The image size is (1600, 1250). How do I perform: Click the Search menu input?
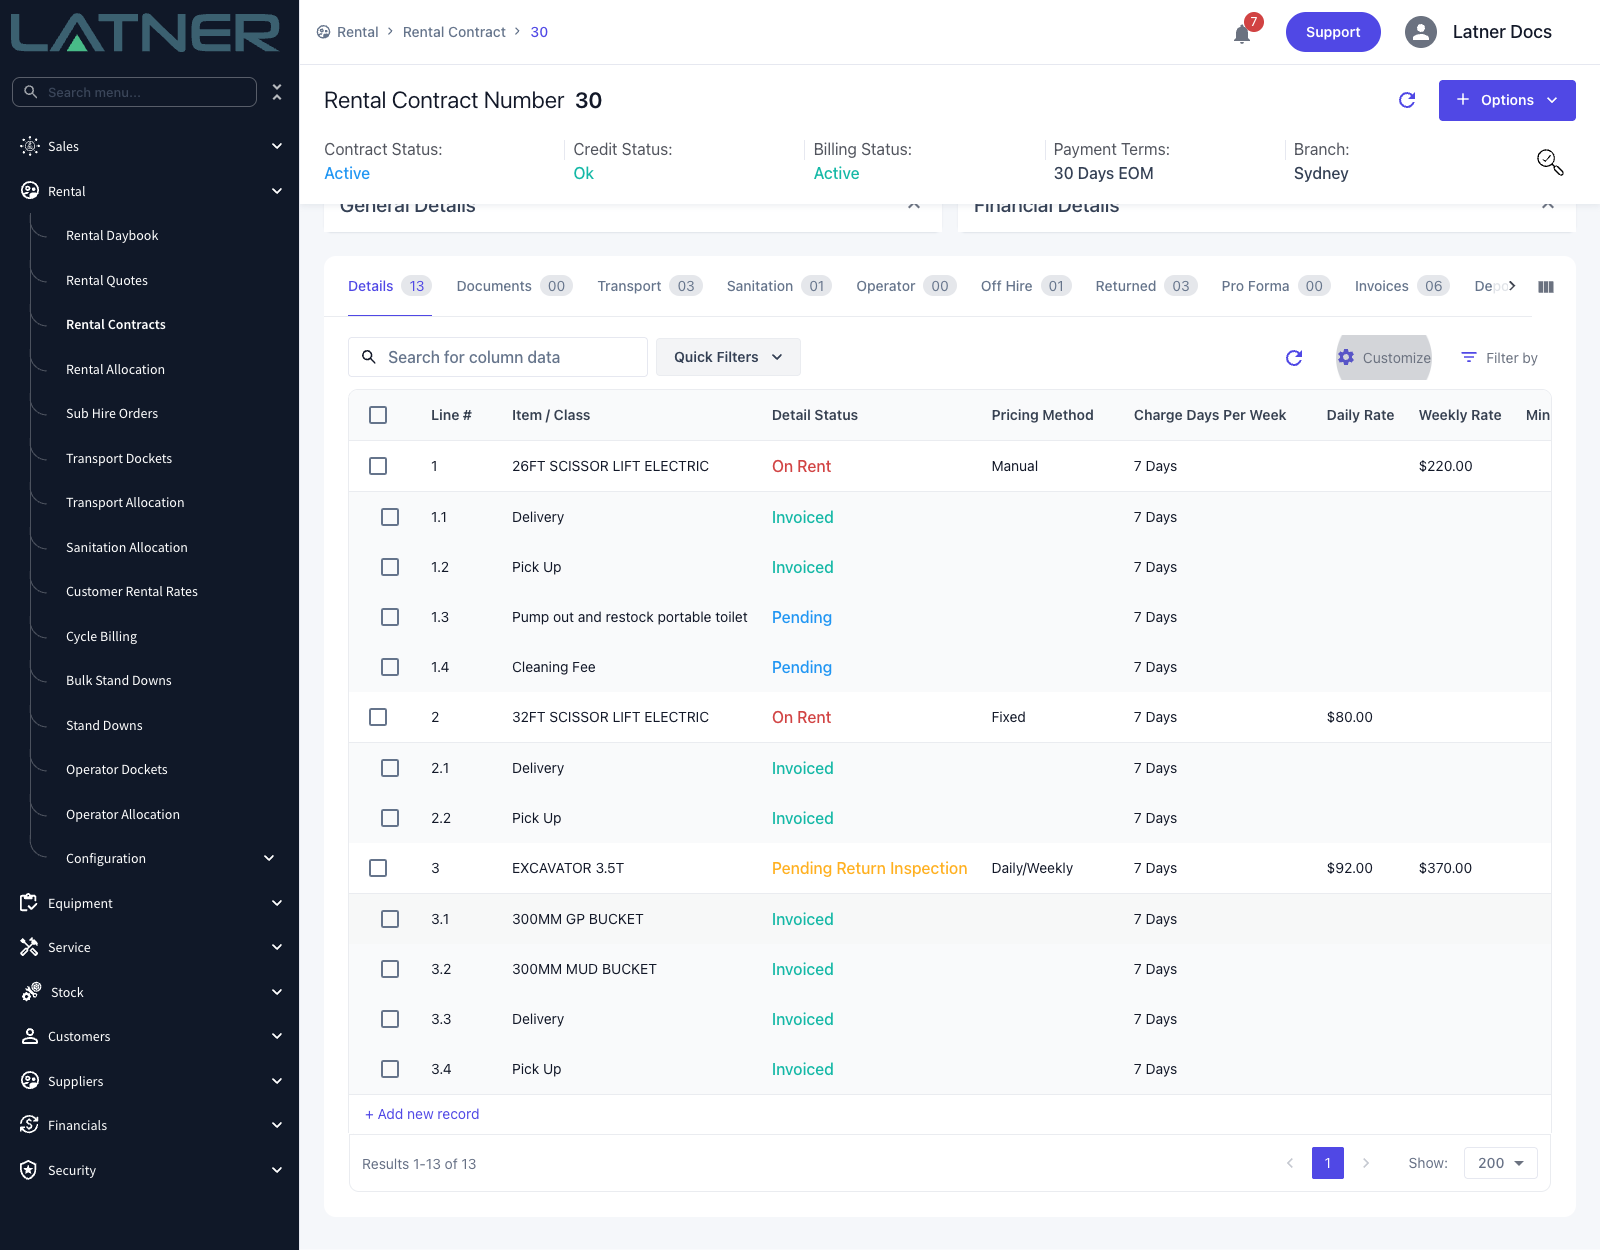click(x=134, y=92)
